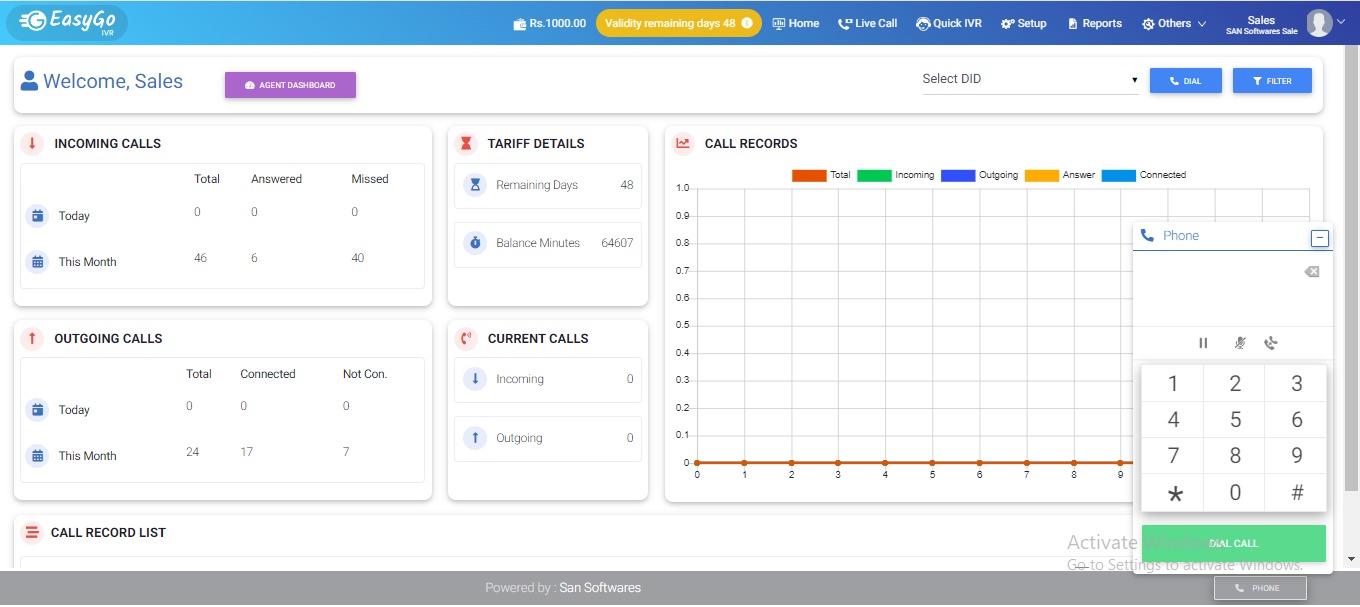Open Reports via the document icon
Viewport: 1360px width, 607px height.
[1074, 22]
